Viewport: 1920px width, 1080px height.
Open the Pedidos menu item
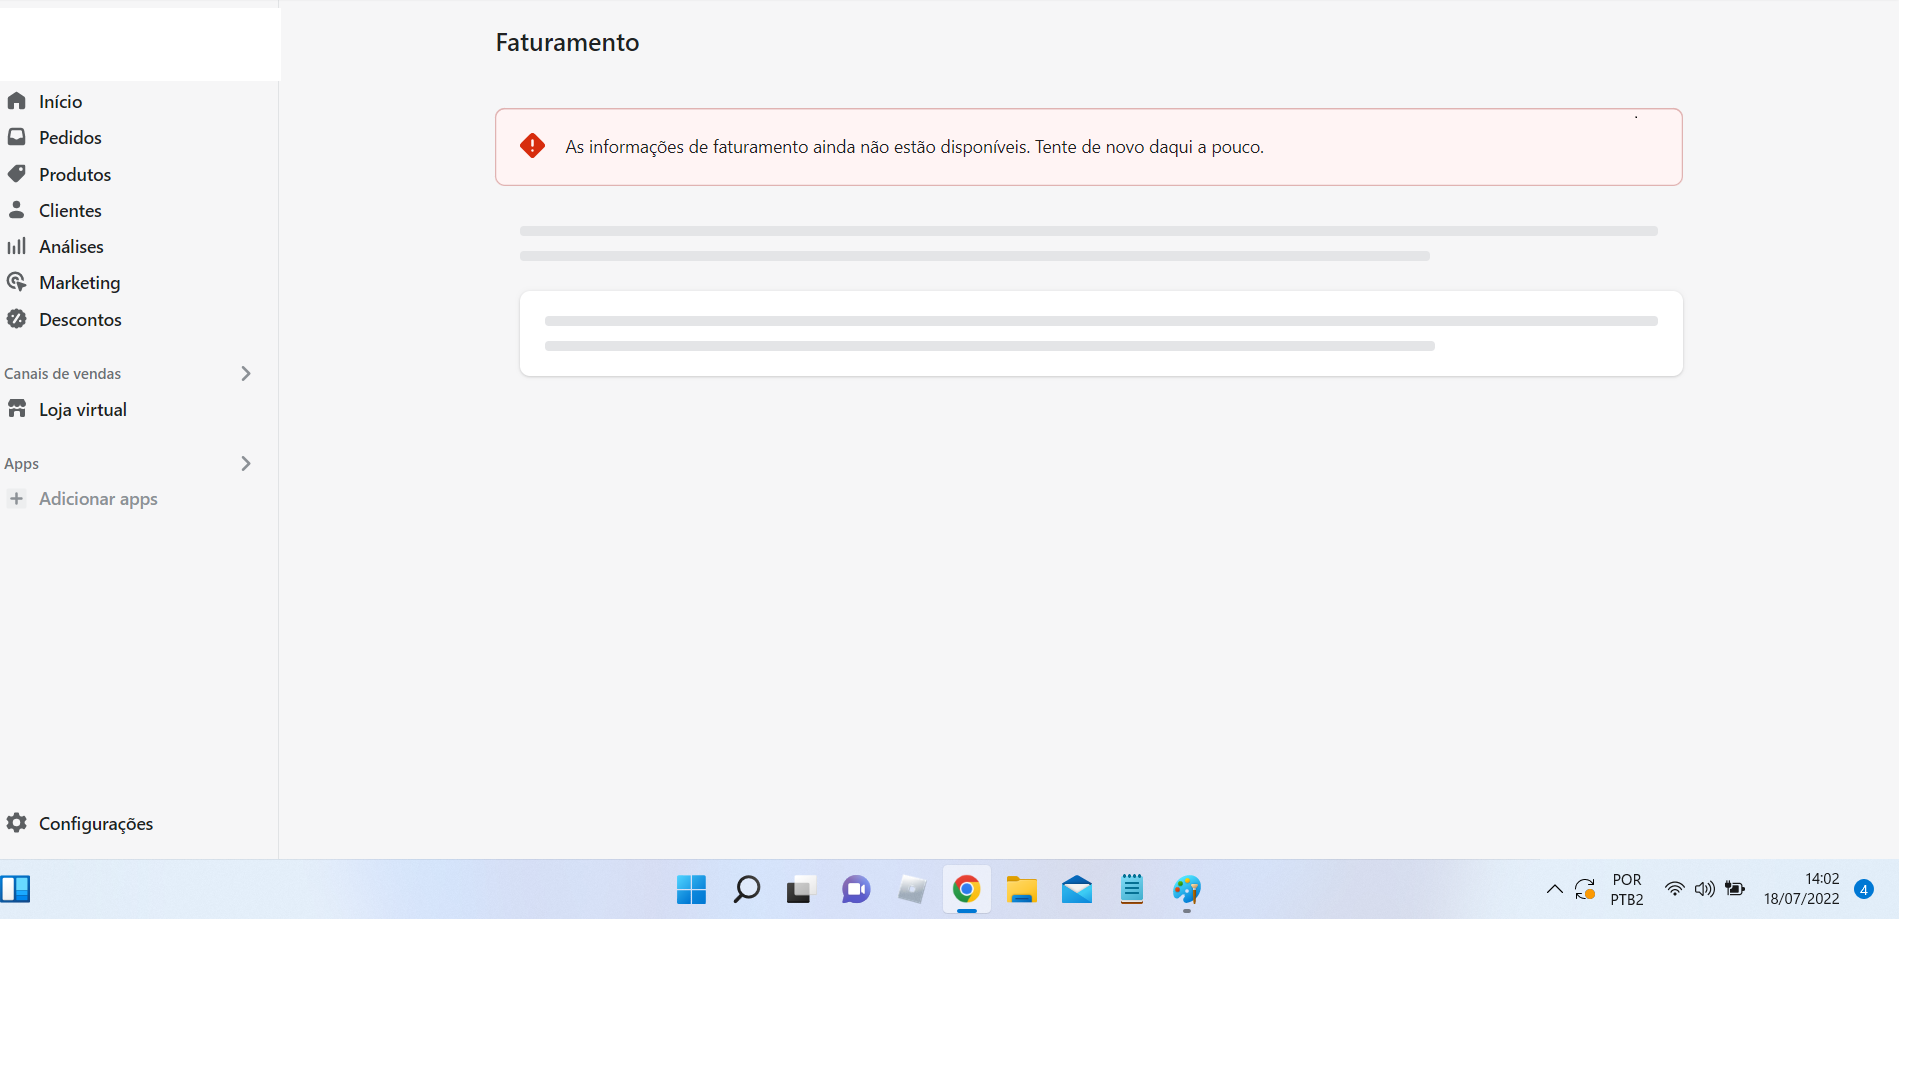click(x=70, y=137)
